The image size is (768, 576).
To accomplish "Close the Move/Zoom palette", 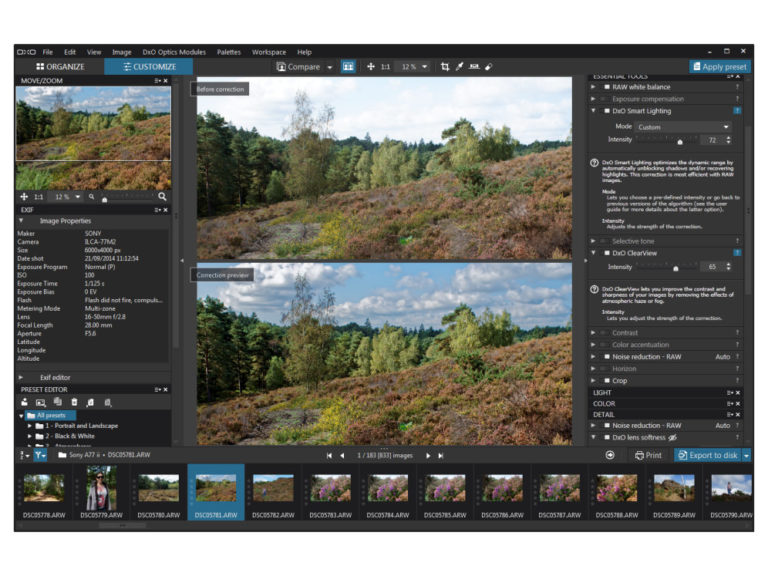I will 166,81.
